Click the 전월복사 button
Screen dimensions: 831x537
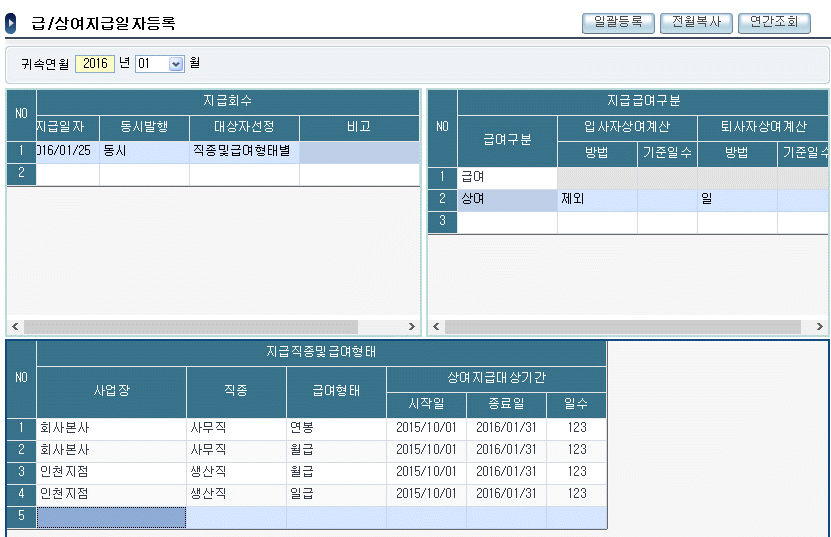696,22
